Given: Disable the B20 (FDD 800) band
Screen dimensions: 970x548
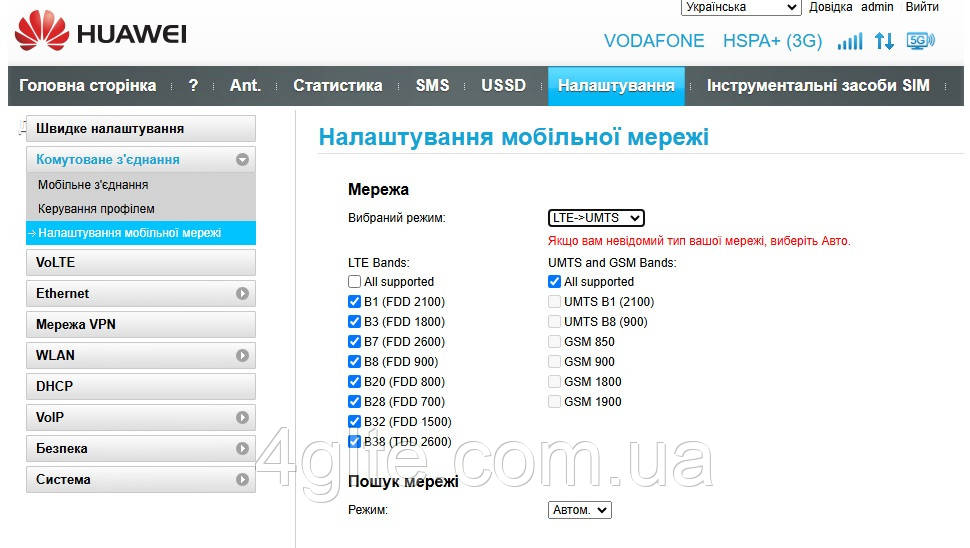Looking at the screenshot, I should tap(355, 382).
